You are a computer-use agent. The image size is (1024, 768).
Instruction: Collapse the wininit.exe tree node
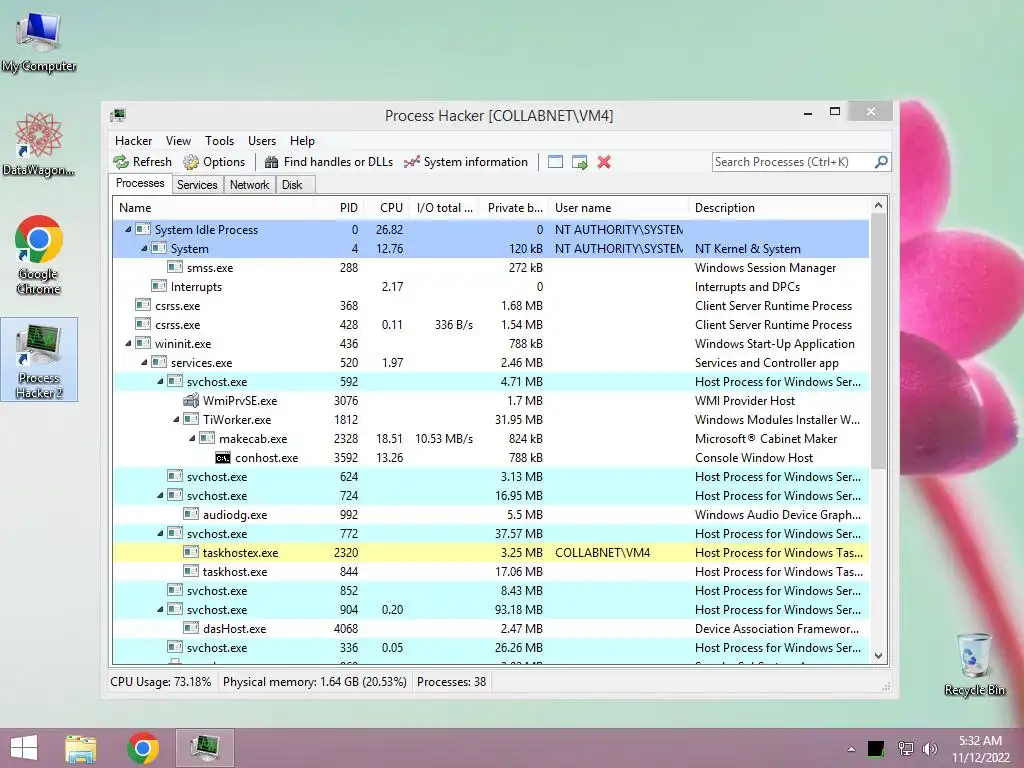pos(128,344)
